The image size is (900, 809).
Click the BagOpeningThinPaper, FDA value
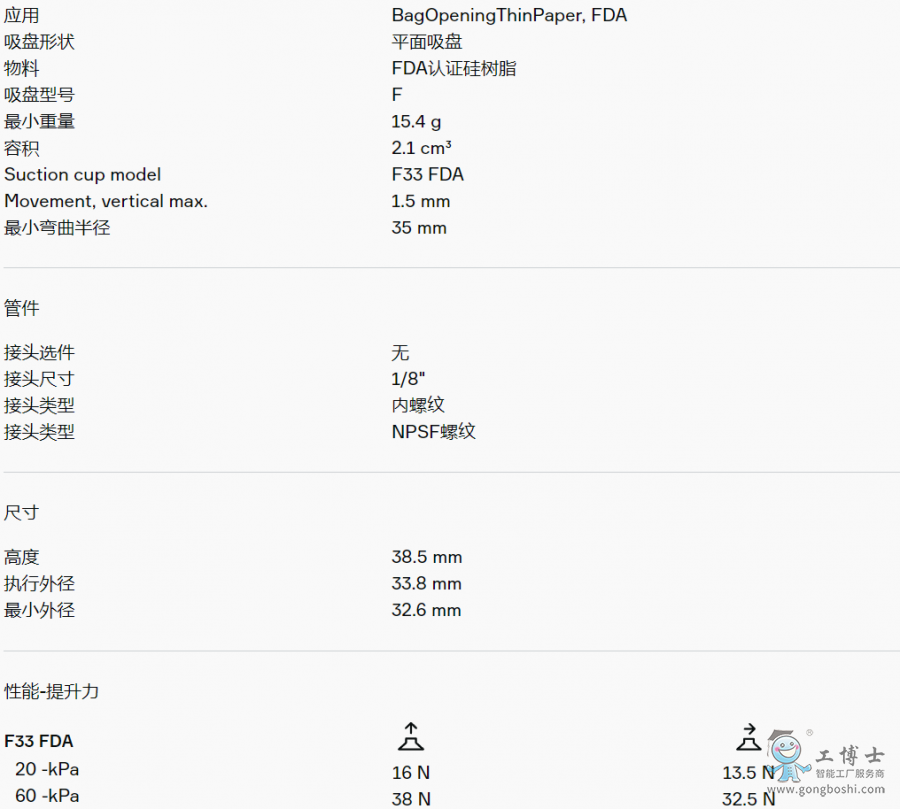(509, 15)
